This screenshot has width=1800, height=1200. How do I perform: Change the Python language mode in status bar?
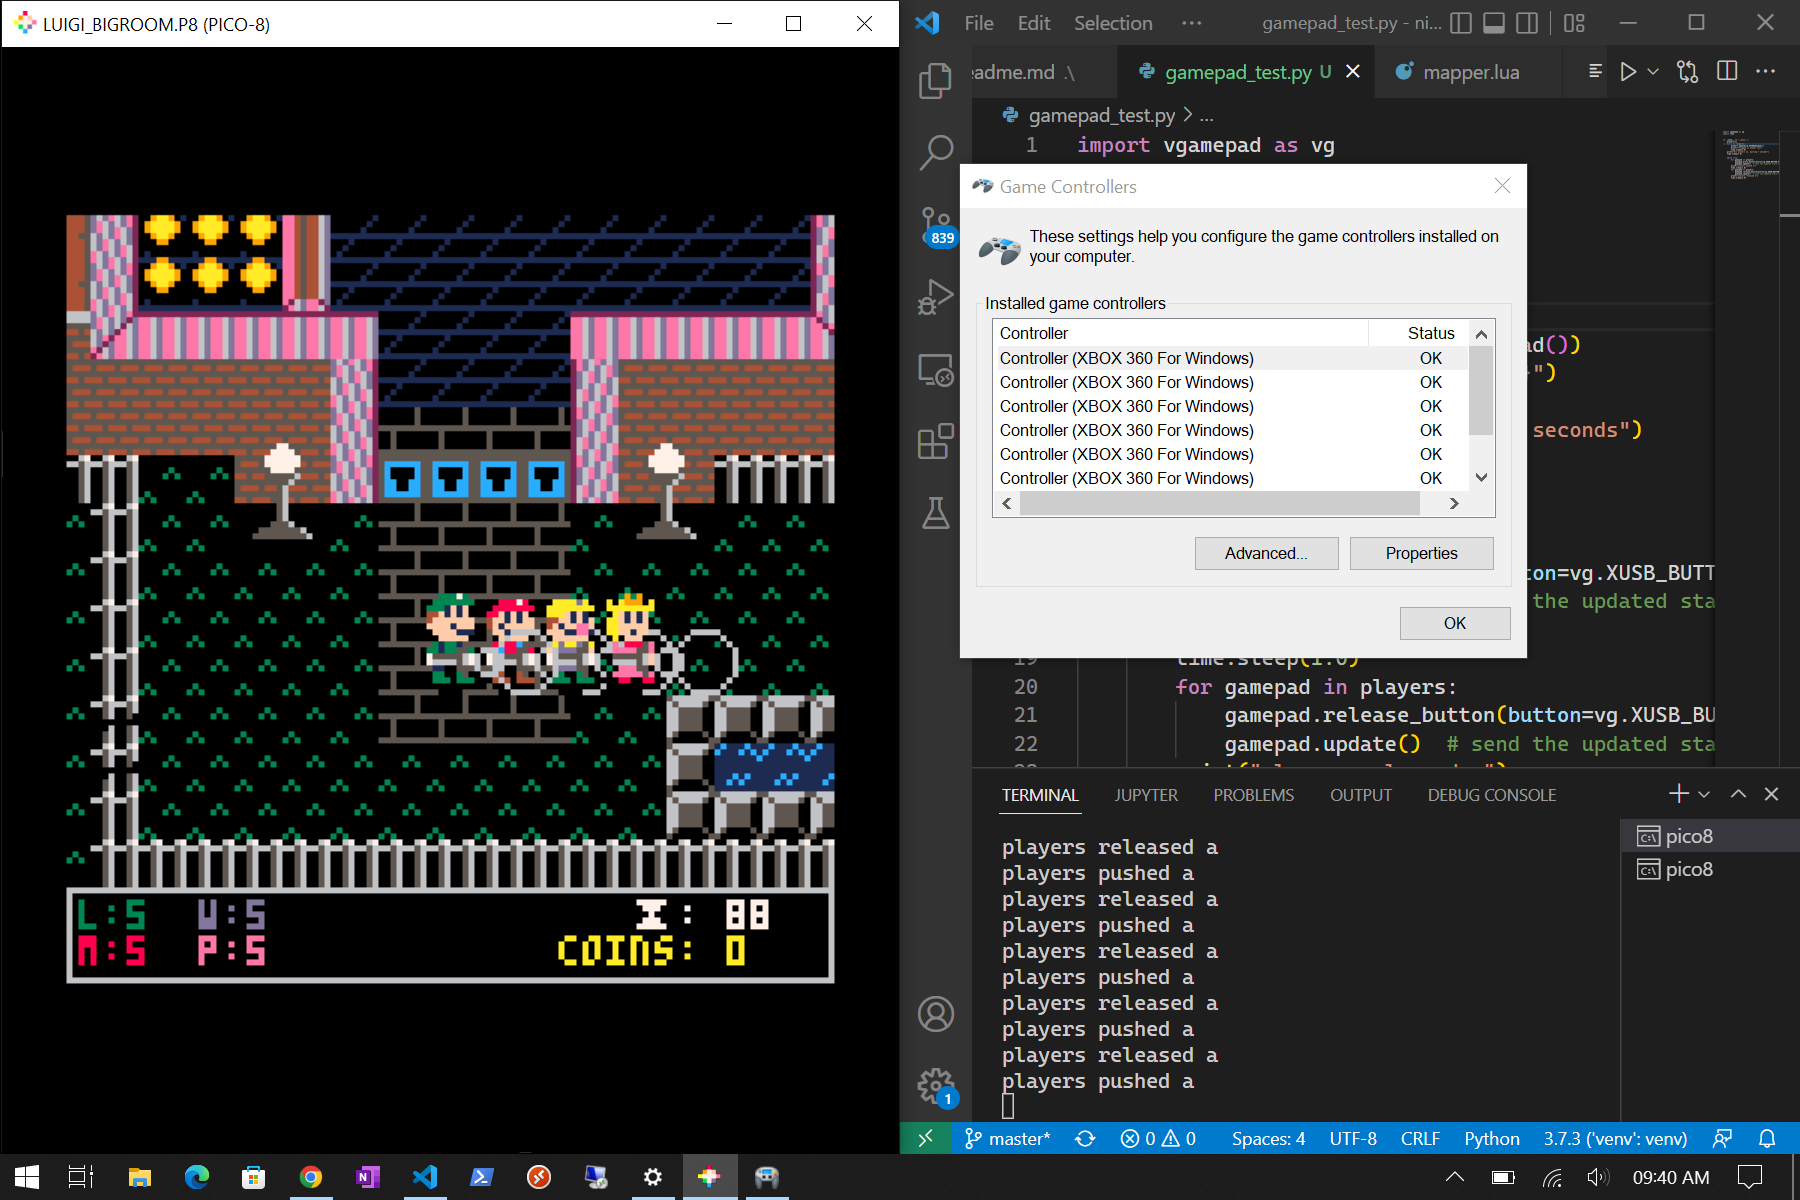[1492, 1138]
